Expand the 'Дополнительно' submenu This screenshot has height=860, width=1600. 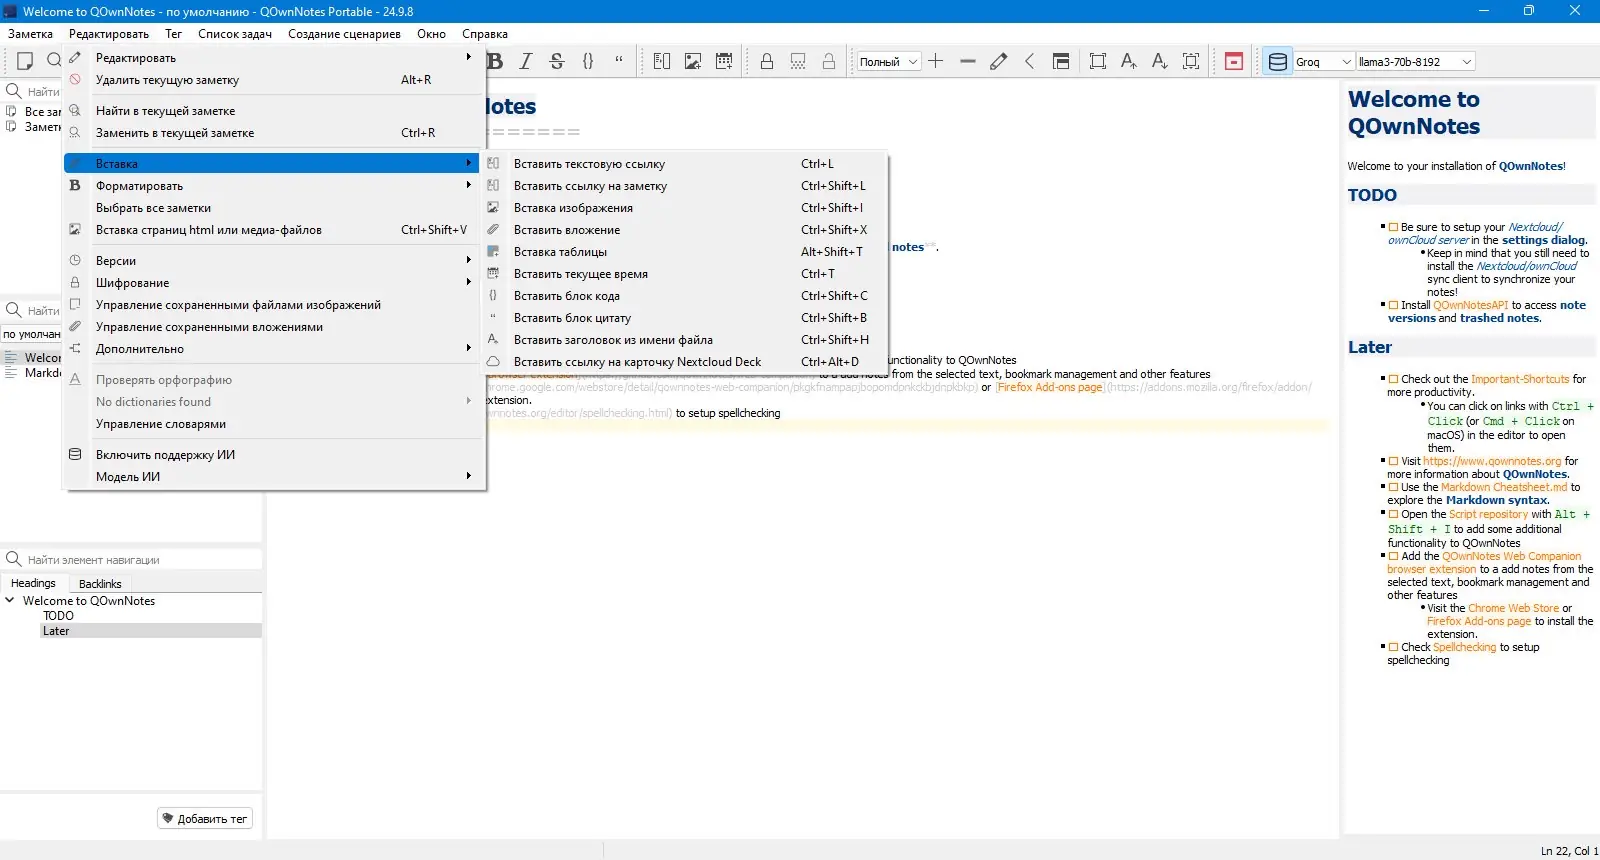[274, 349]
